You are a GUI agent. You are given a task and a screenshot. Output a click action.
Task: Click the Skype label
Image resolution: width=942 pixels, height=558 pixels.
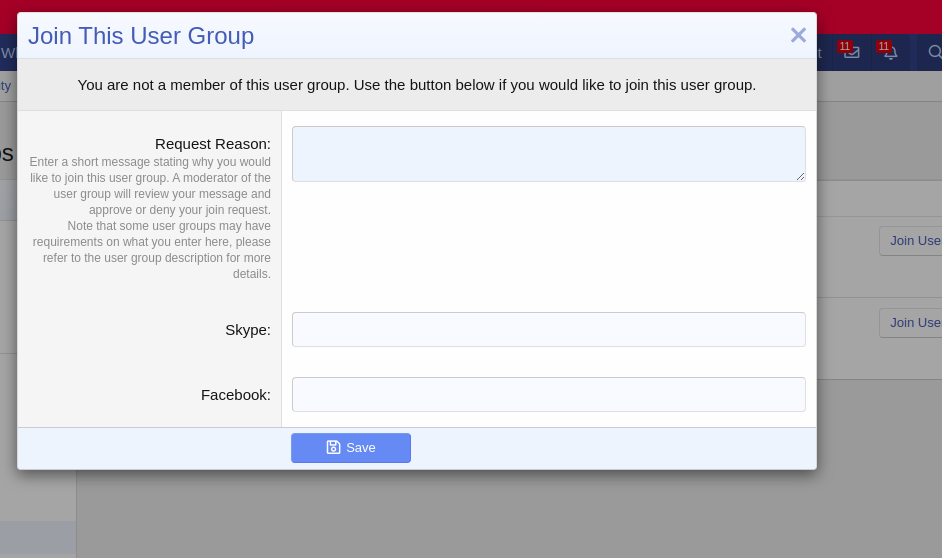click(x=247, y=330)
